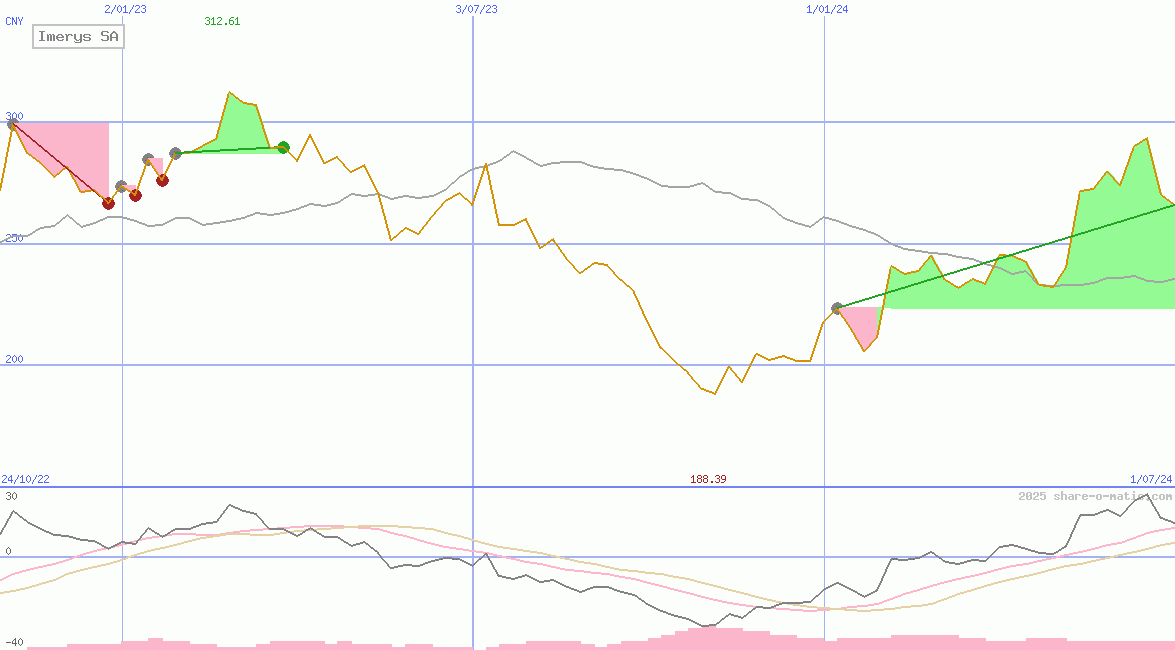This screenshot has height=650, width=1175.
Task: Click the CNY currency label
Action: (14, 21)
